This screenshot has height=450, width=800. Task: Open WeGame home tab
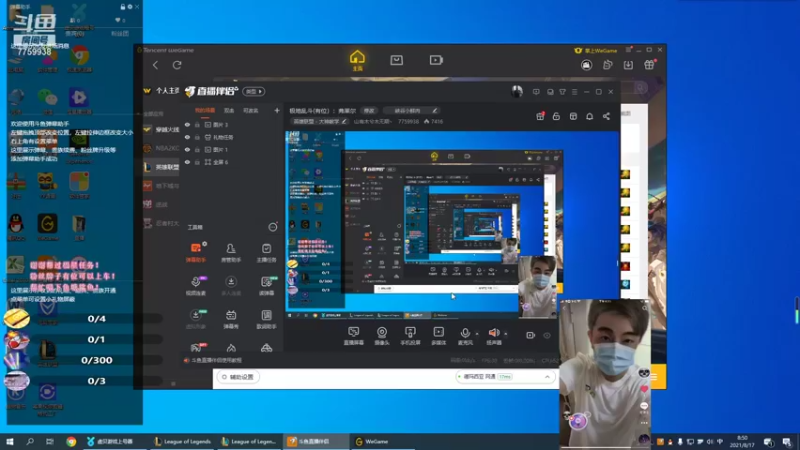357,60
